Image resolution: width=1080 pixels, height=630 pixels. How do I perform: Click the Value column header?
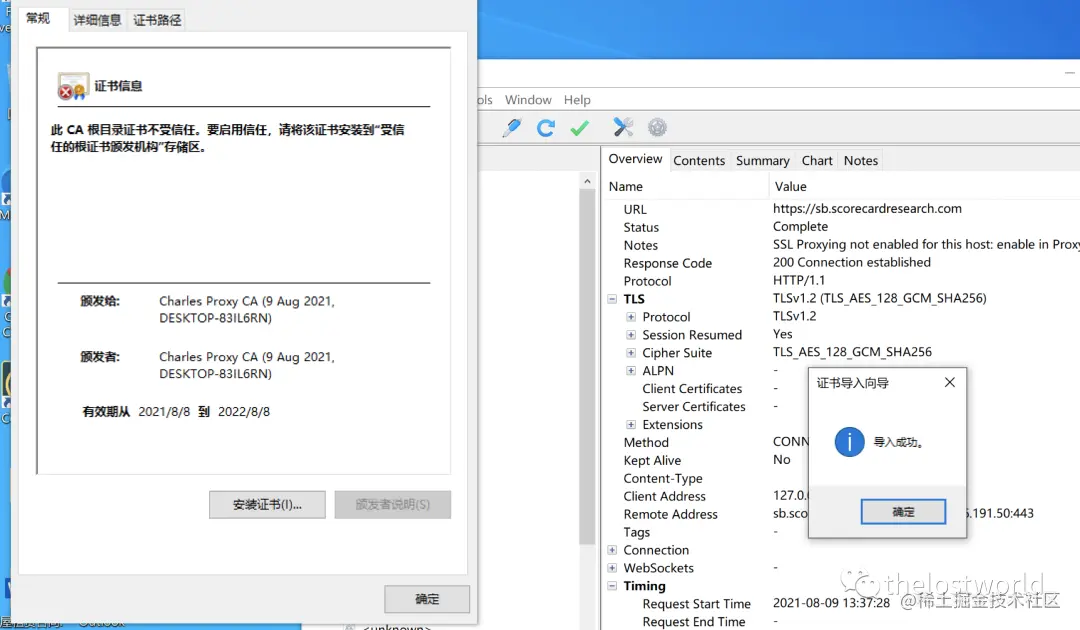point(924,187)
